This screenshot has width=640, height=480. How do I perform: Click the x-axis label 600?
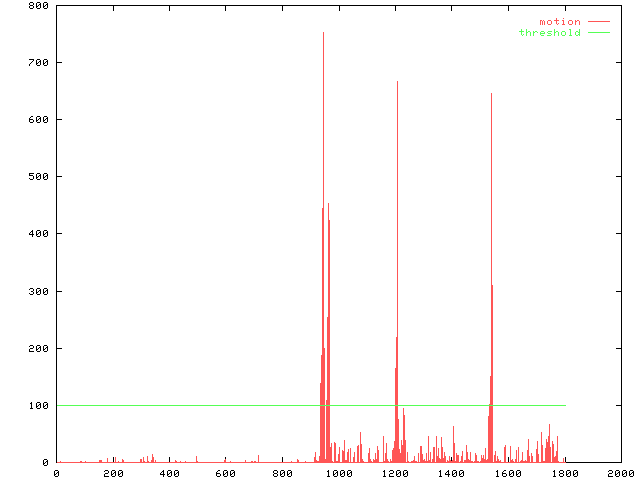tap(226, 474)
